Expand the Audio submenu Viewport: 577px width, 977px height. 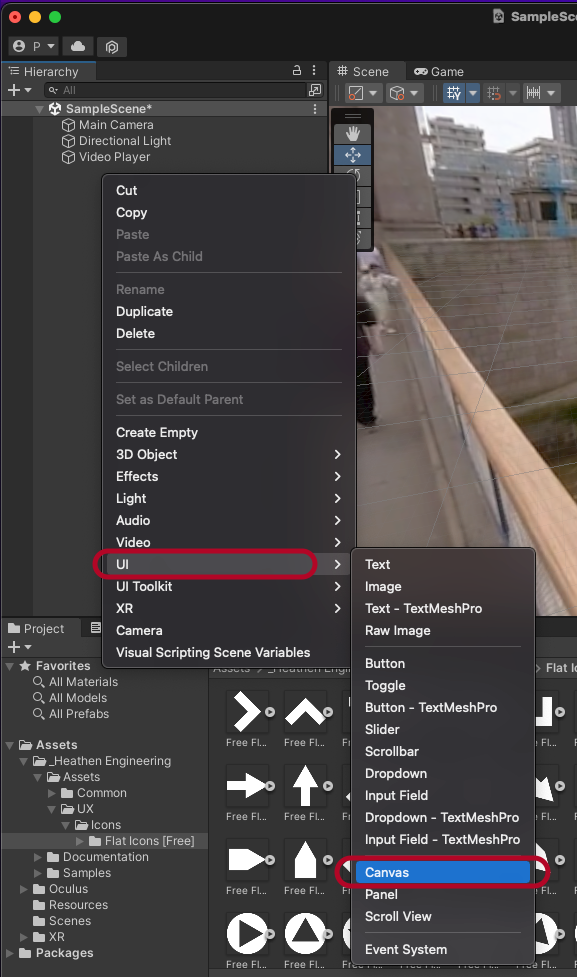click(229, 520)
